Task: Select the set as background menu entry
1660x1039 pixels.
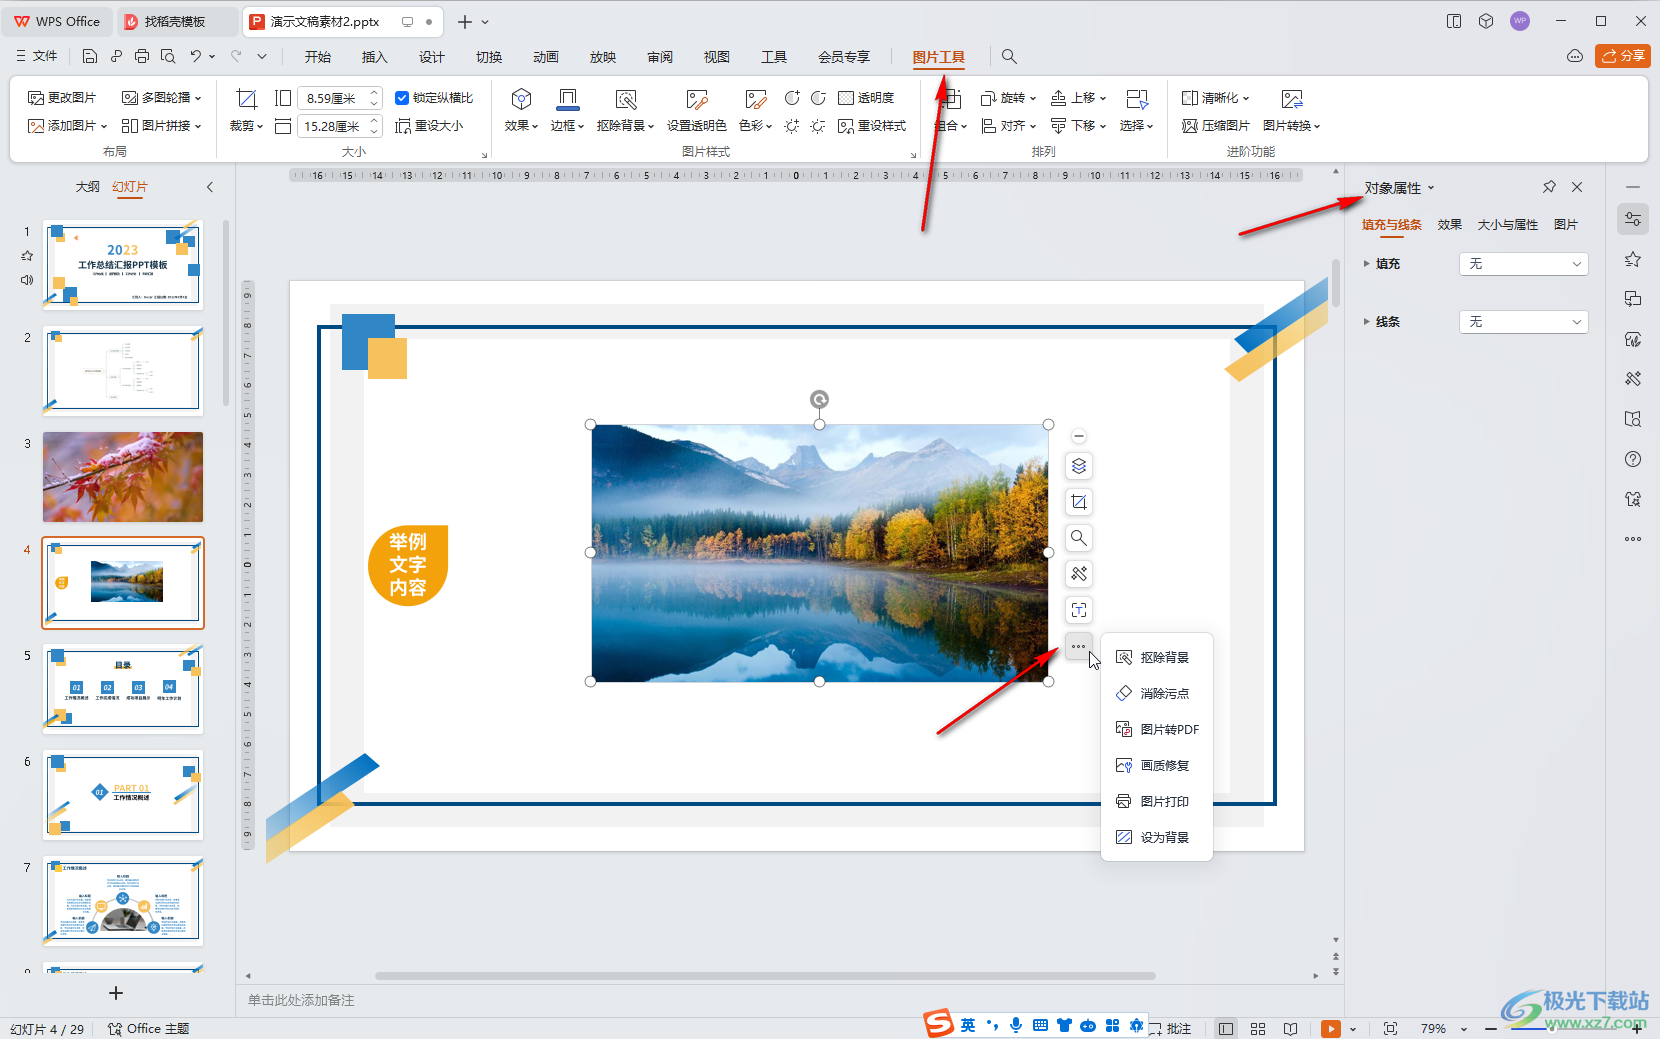Action: (x=1156, y=837)
